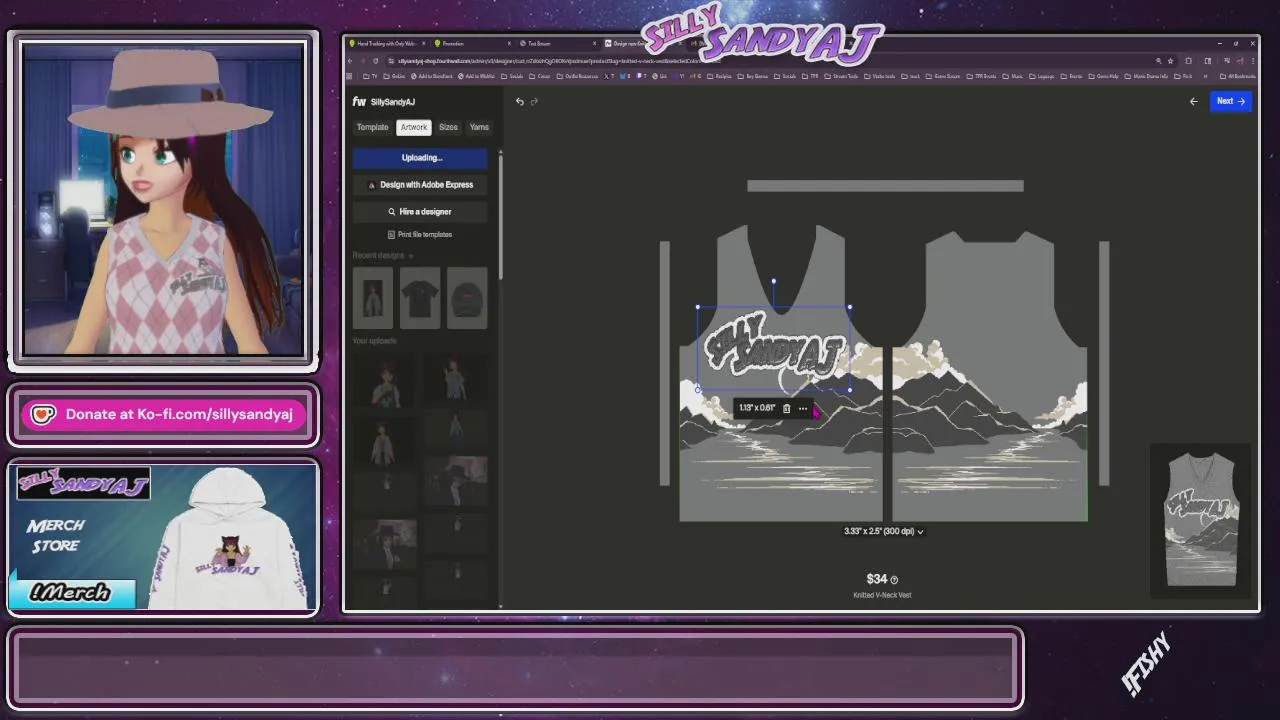Open the browser apps grid icon
Image resolution: width=1280 pixels, height=720 pixels.
coord(349,76)
